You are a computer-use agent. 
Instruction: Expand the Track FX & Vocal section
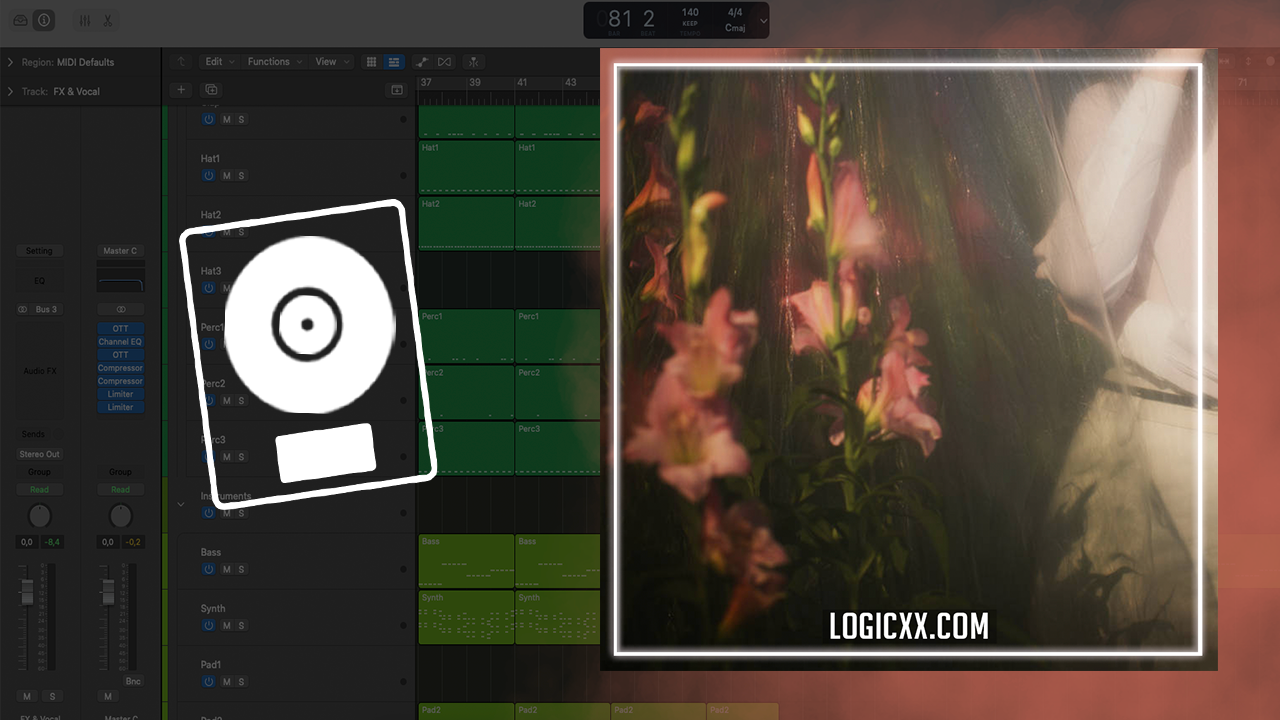10,91
